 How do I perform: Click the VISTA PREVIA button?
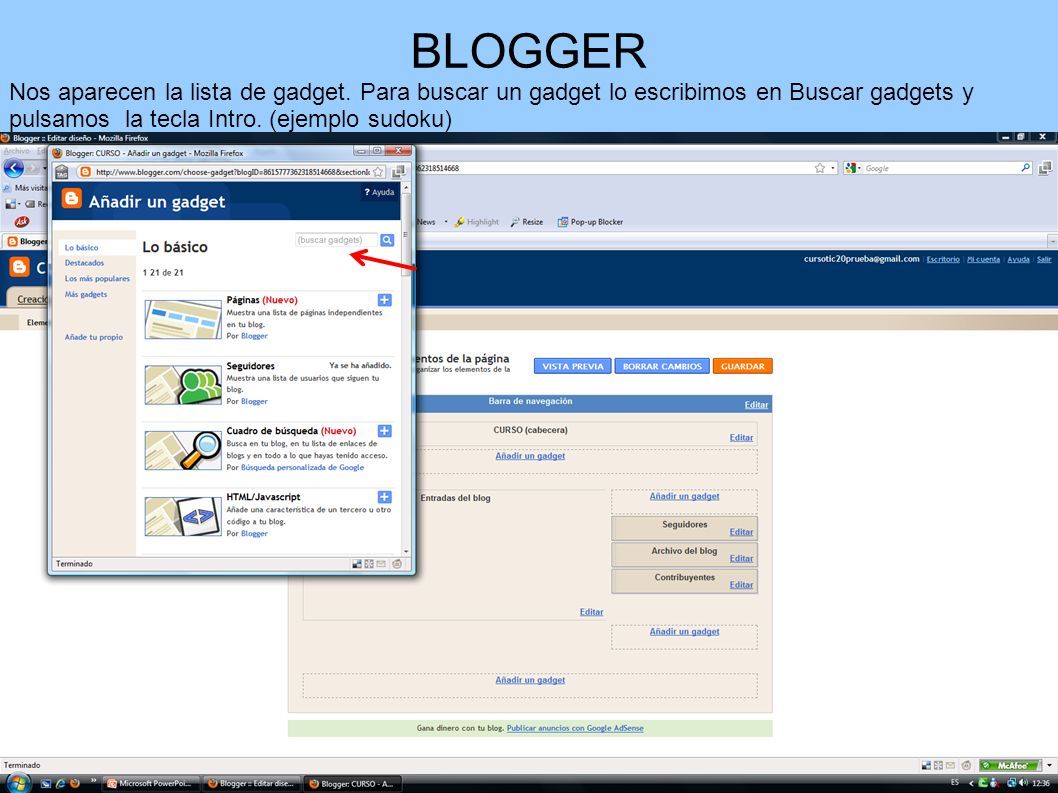point(572,366)
